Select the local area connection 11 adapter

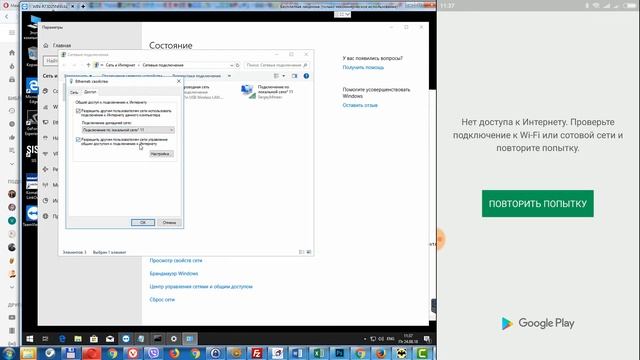coord(268,92)
